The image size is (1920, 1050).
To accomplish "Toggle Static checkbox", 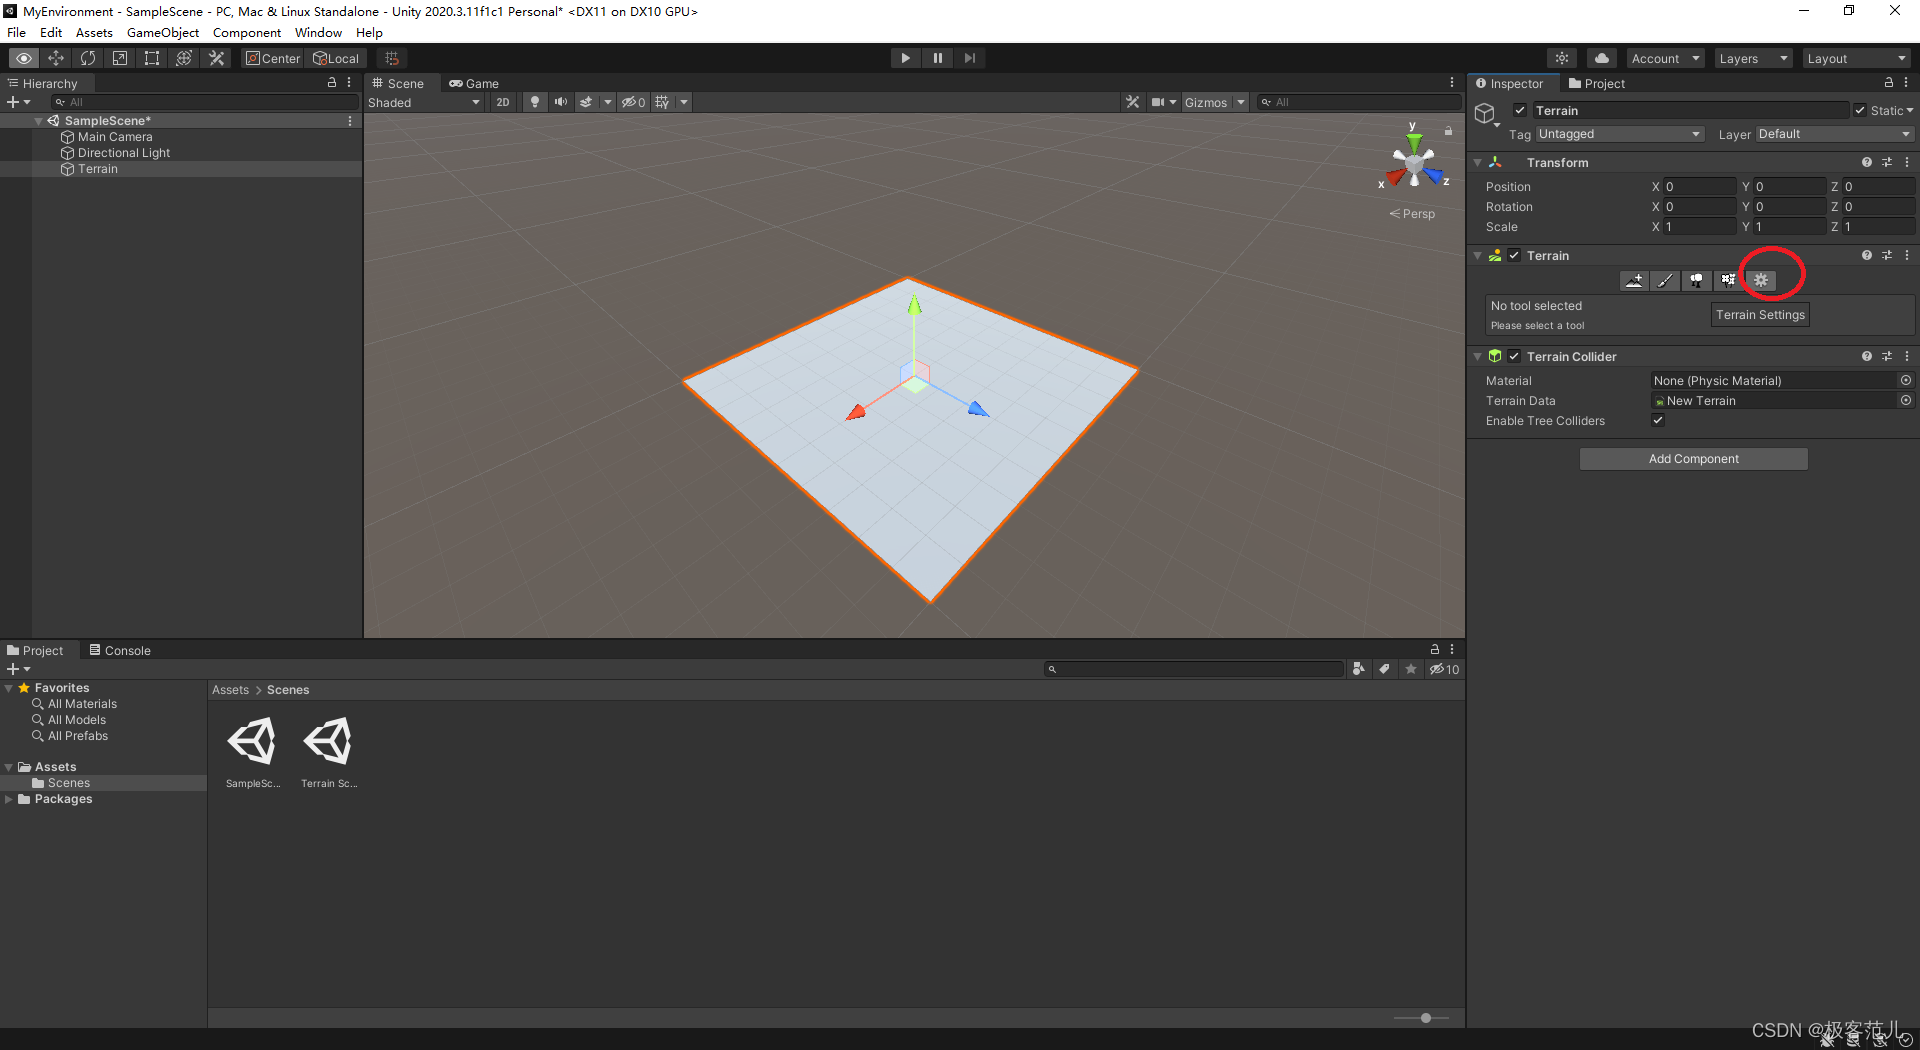I will click(1860, 110).
